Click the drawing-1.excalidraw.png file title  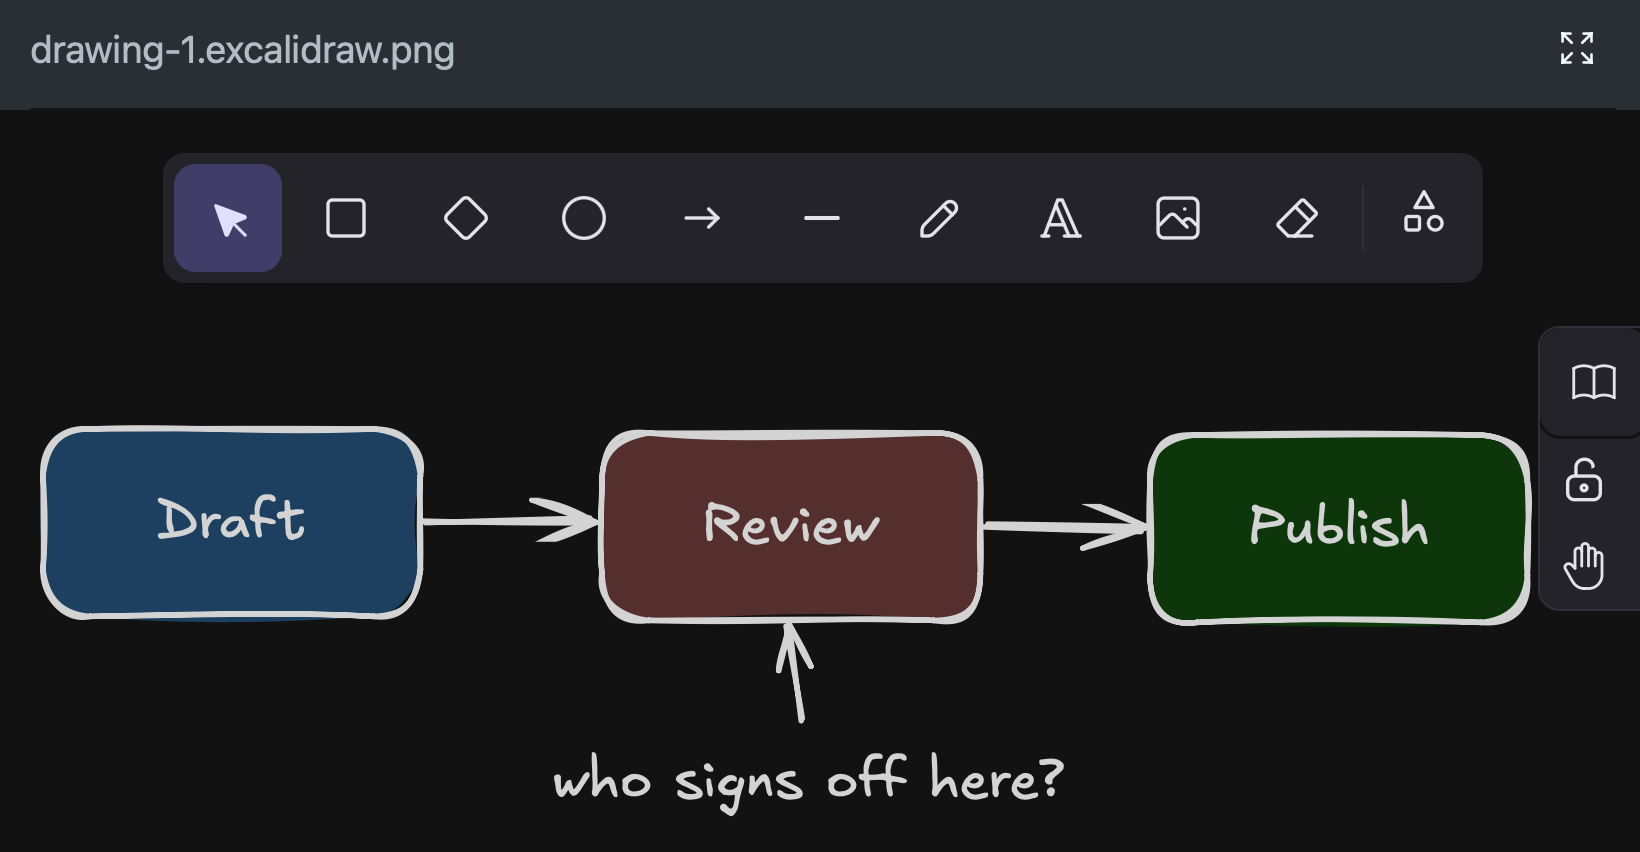(243, 49)
